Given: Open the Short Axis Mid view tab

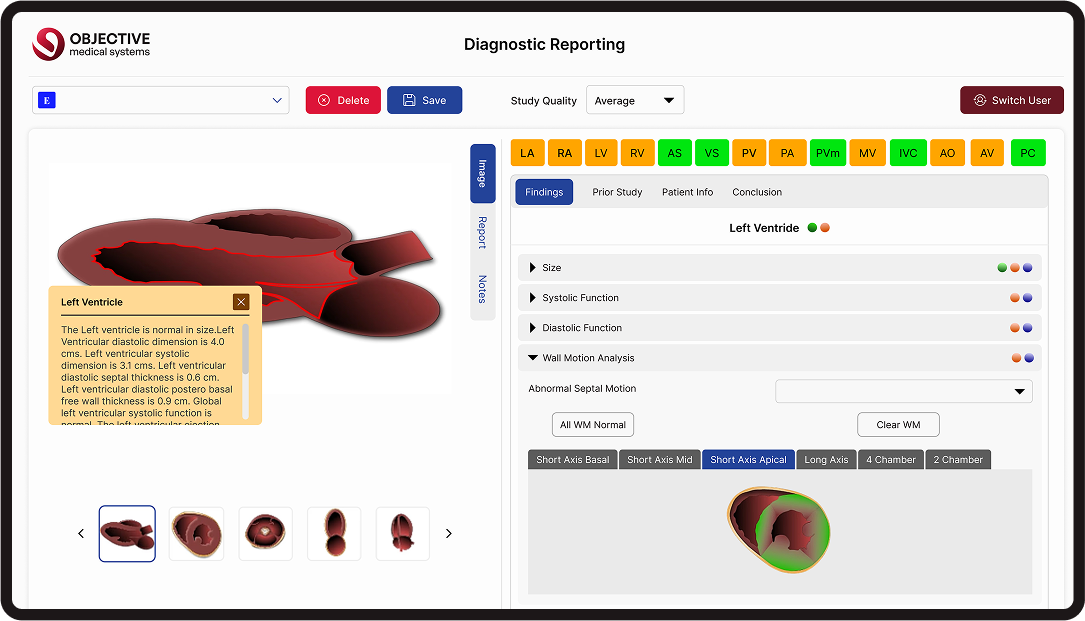Looking at the screenshot, I should (659, 460).
